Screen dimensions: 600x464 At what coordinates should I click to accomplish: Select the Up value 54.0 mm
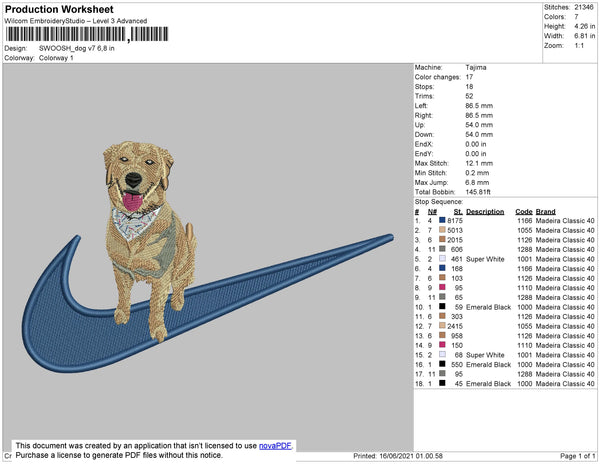(x=479, y=125)
